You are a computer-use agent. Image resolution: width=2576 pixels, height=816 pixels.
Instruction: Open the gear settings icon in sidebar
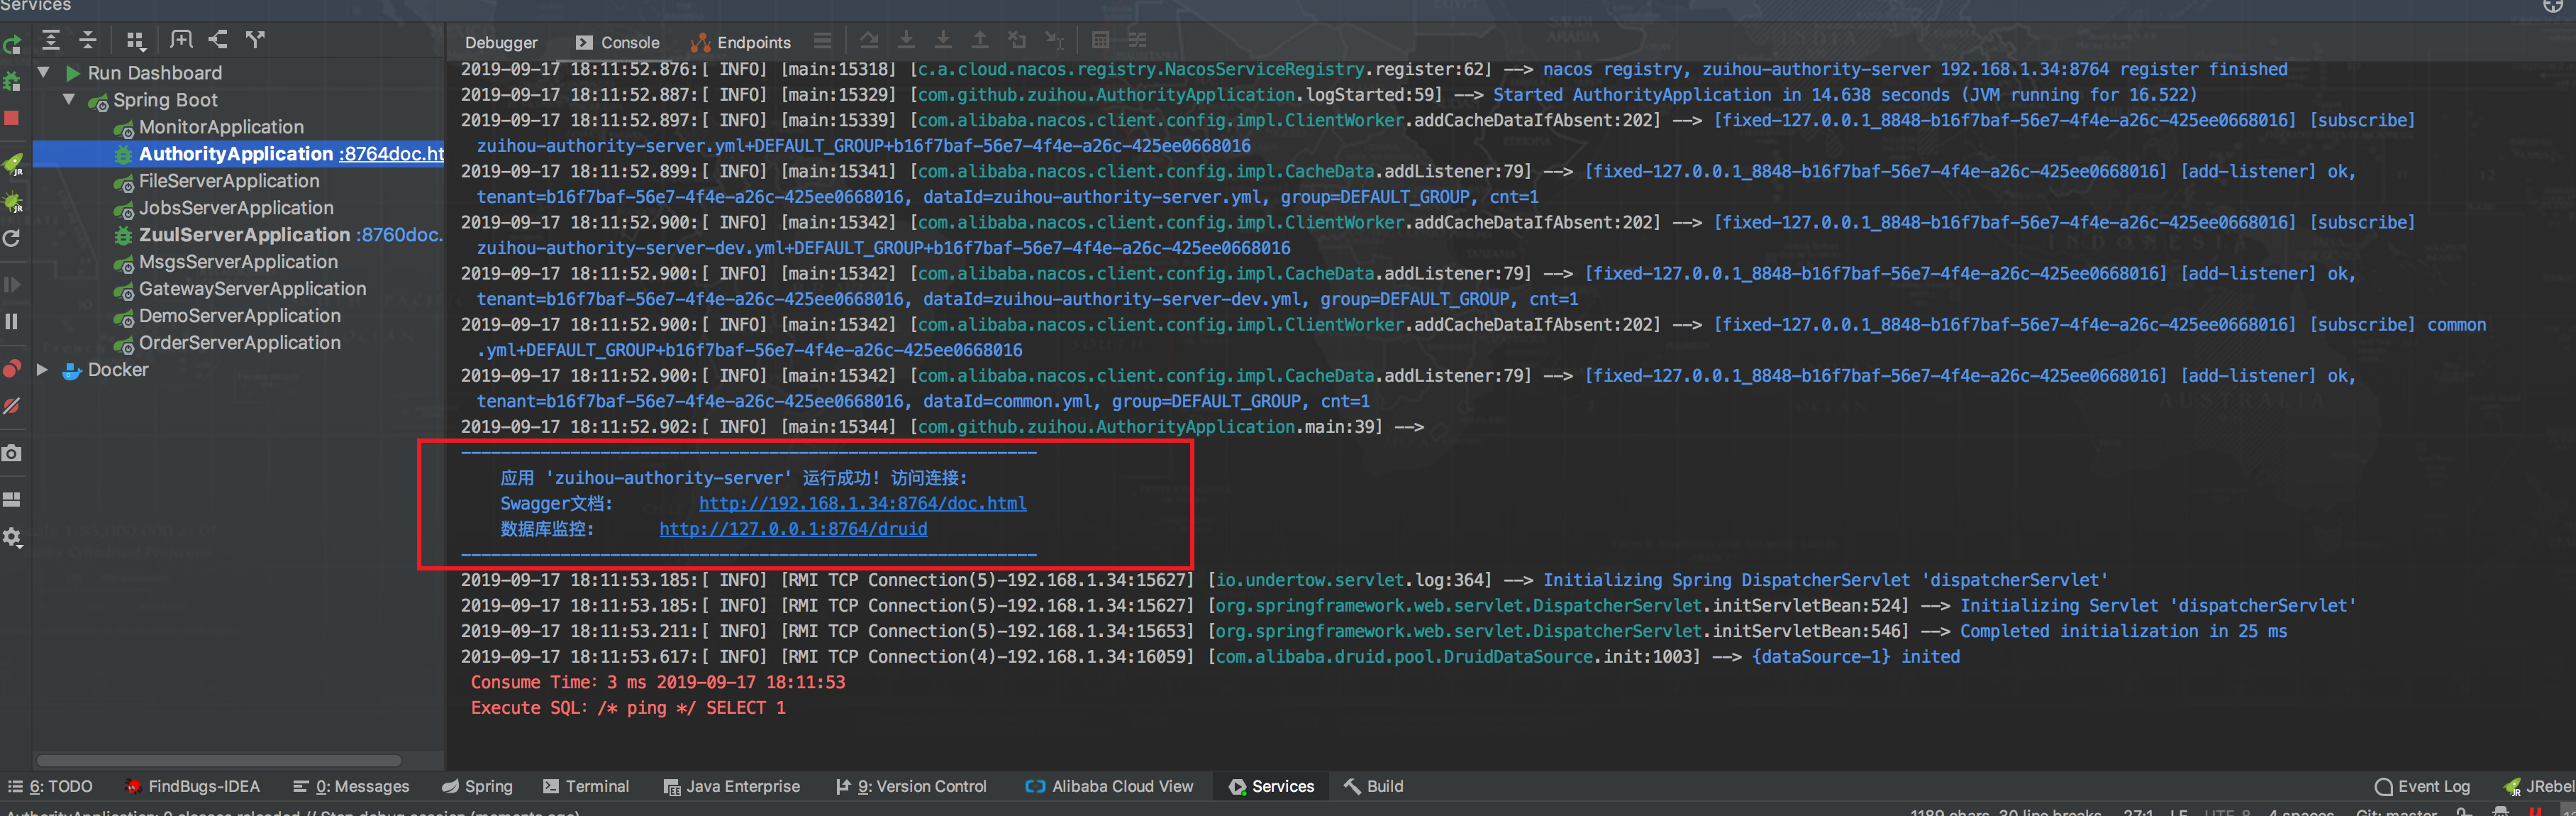[12, 537]
